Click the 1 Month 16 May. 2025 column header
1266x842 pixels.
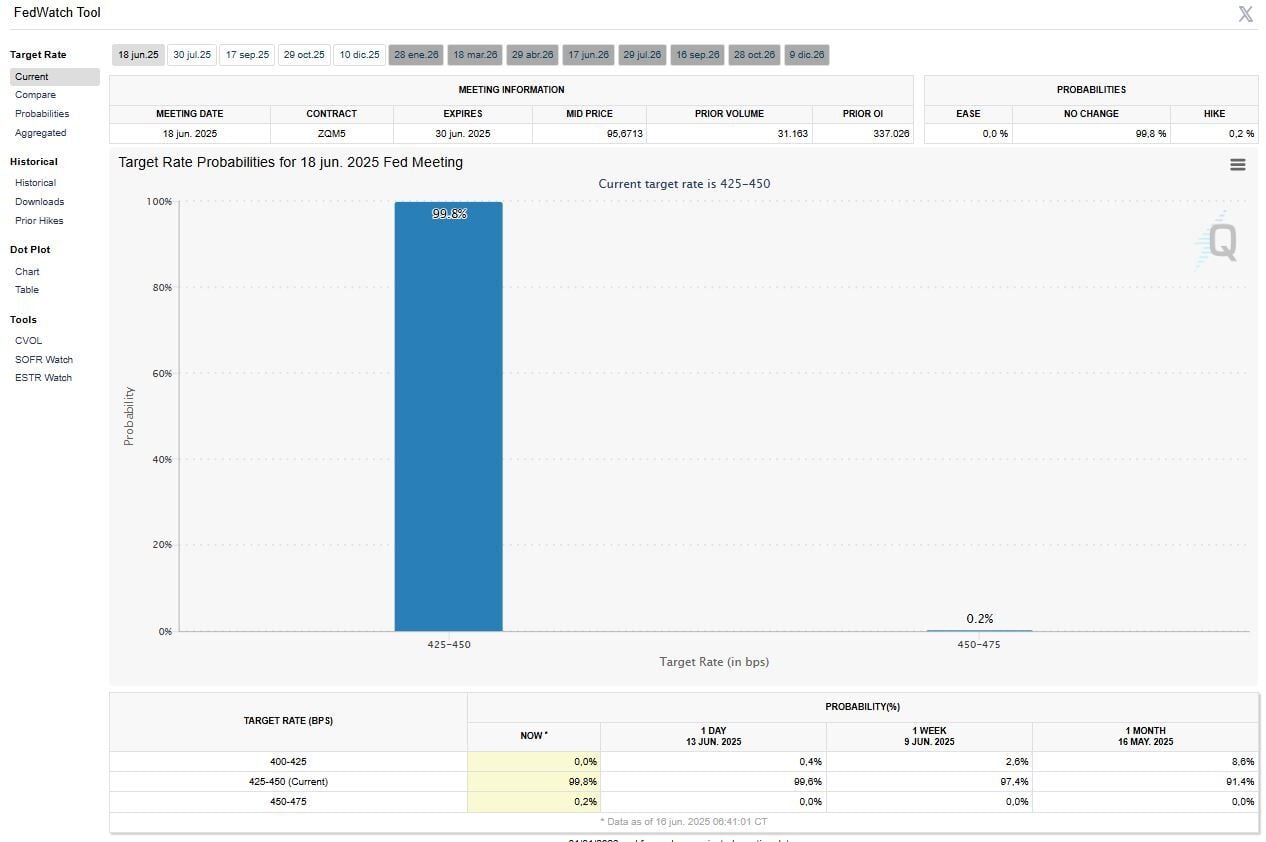pos(1145,736)
